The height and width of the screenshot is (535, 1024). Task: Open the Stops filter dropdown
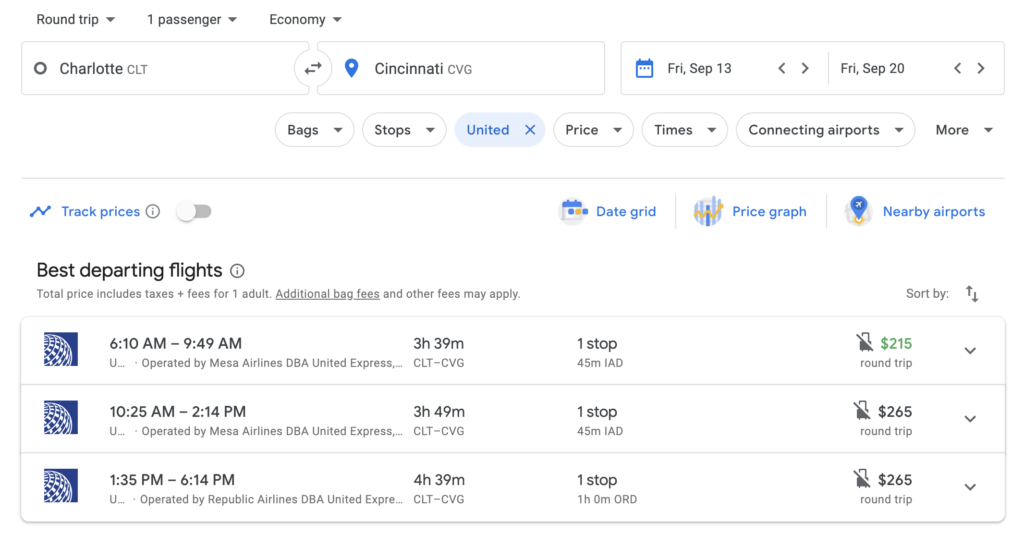point(404,130)
